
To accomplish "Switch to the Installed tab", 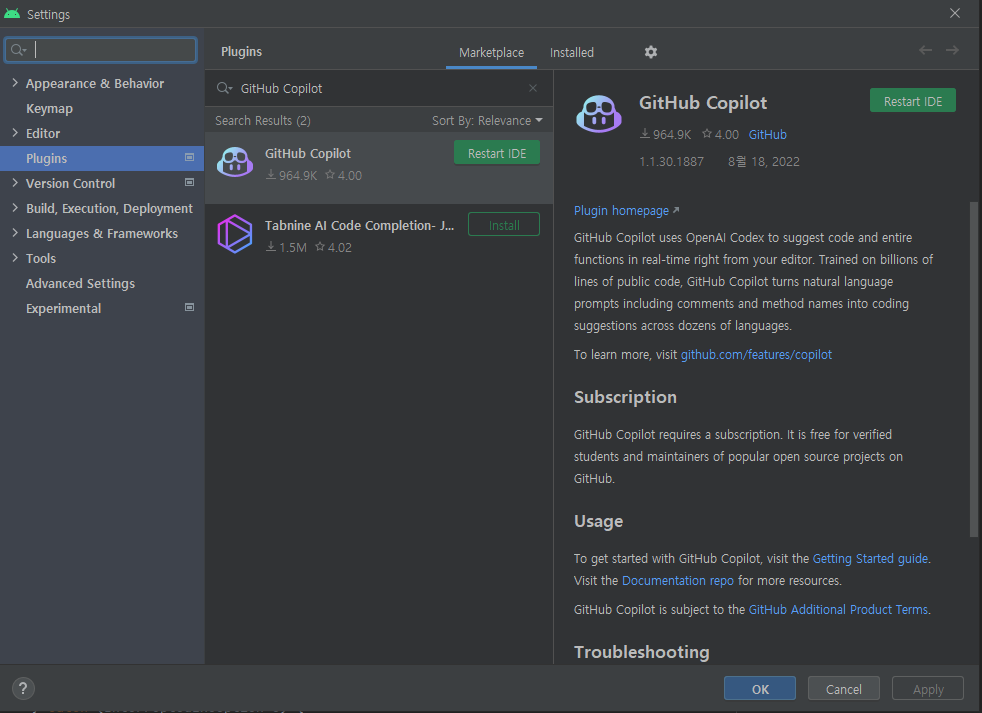I will point(572,53).
